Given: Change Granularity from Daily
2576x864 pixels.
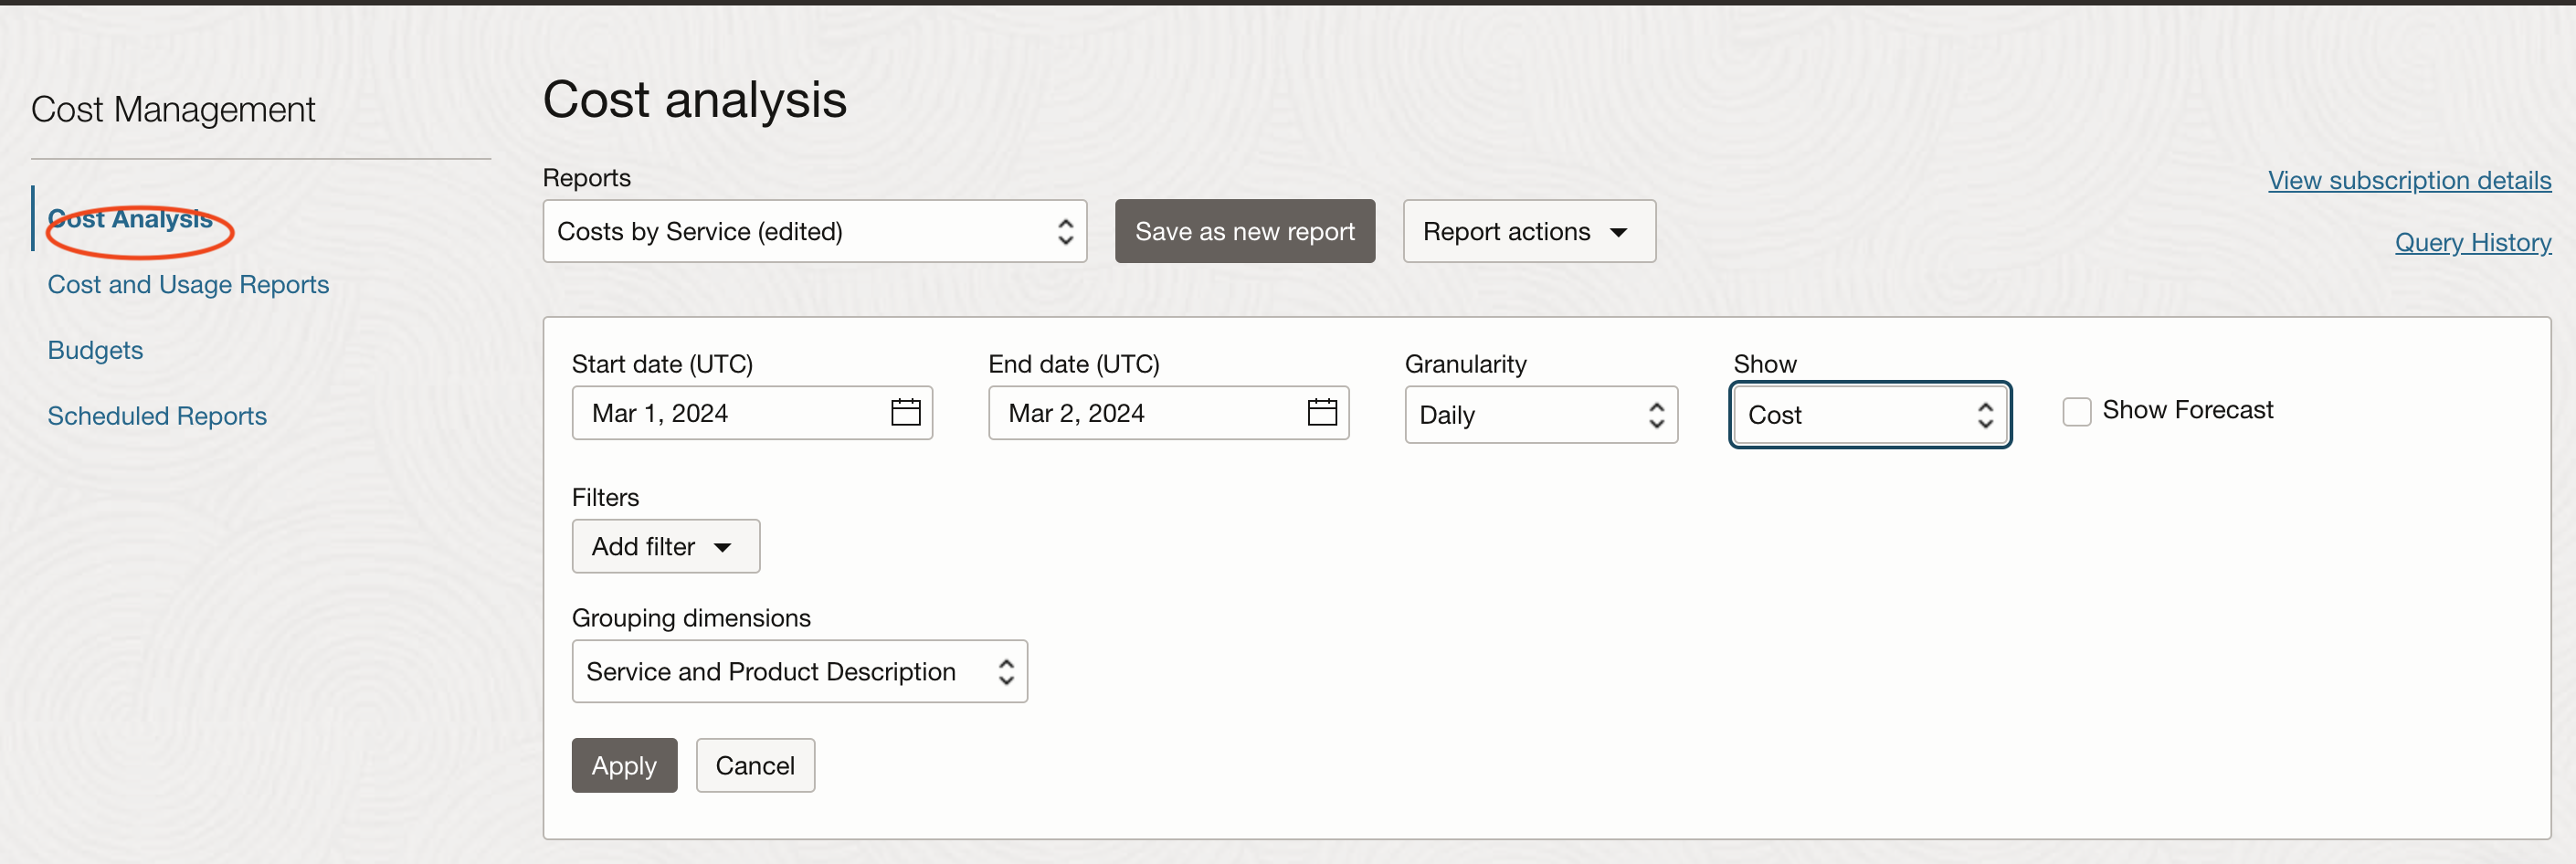Looking at the screenshot, I should (1540, 414).
